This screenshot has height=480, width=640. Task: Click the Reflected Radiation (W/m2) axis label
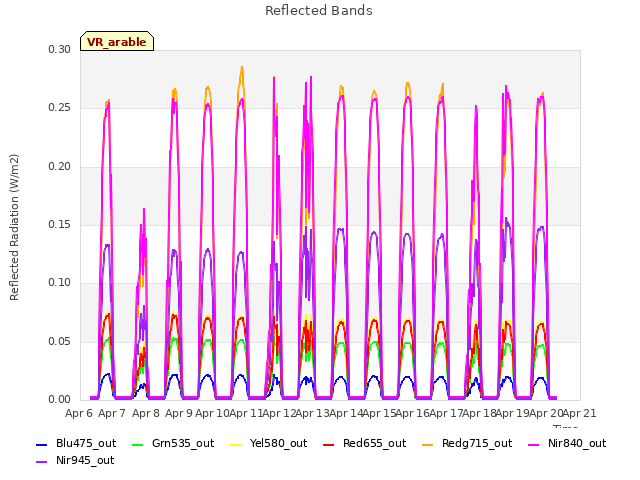pyautogui.click(x=14, y=227)
